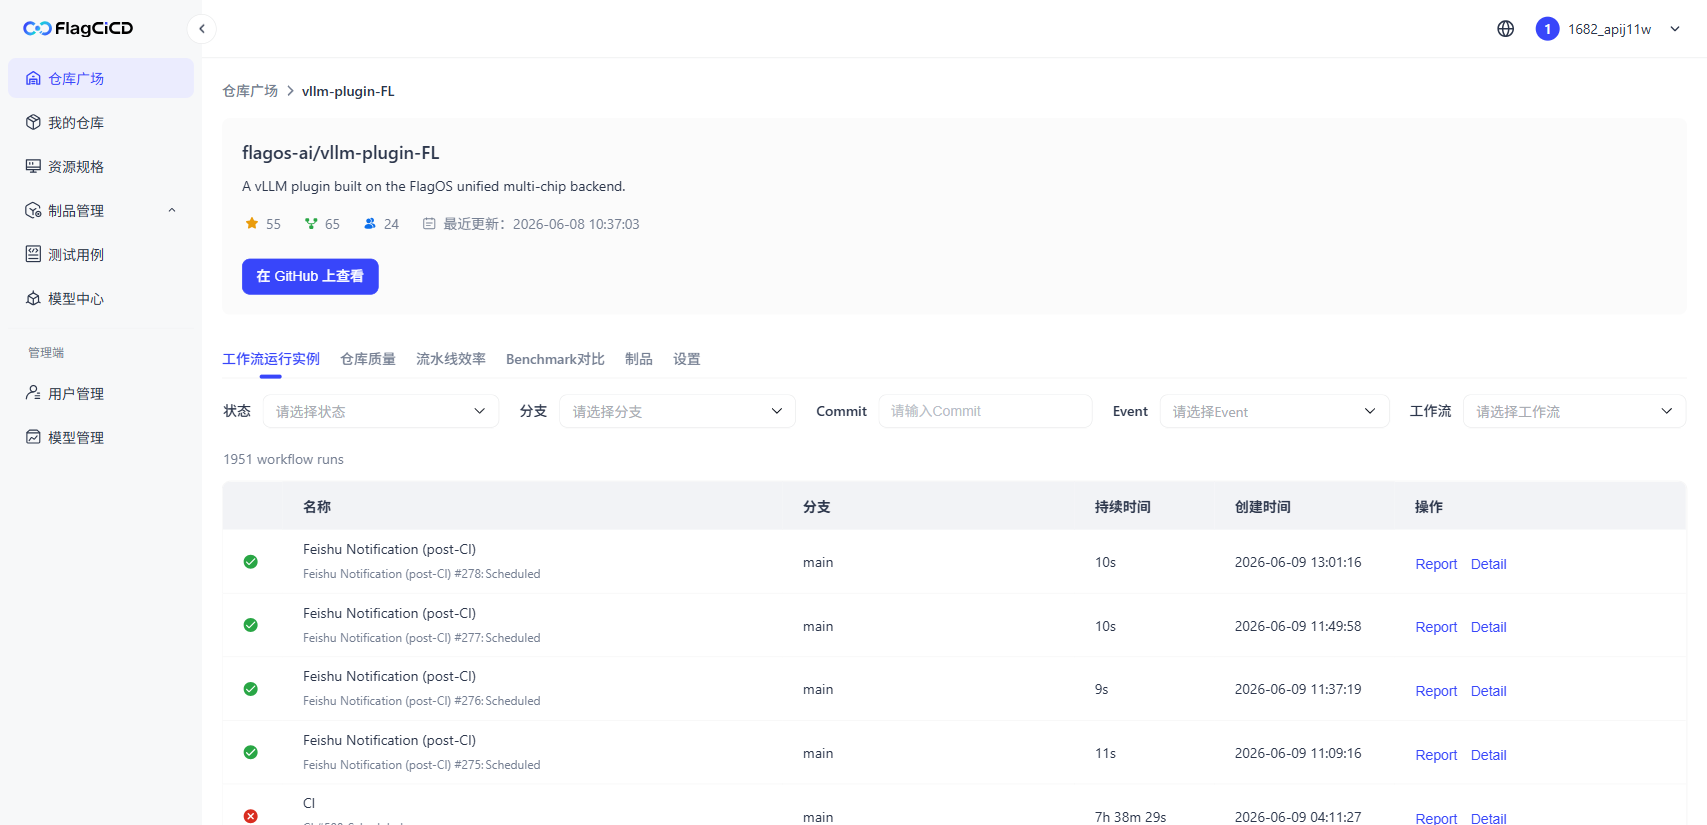This screenshot has height=825, width=1707.
Task: Open Detail for the 04:11:27 CI run
Action: (x=1488, y=818)
